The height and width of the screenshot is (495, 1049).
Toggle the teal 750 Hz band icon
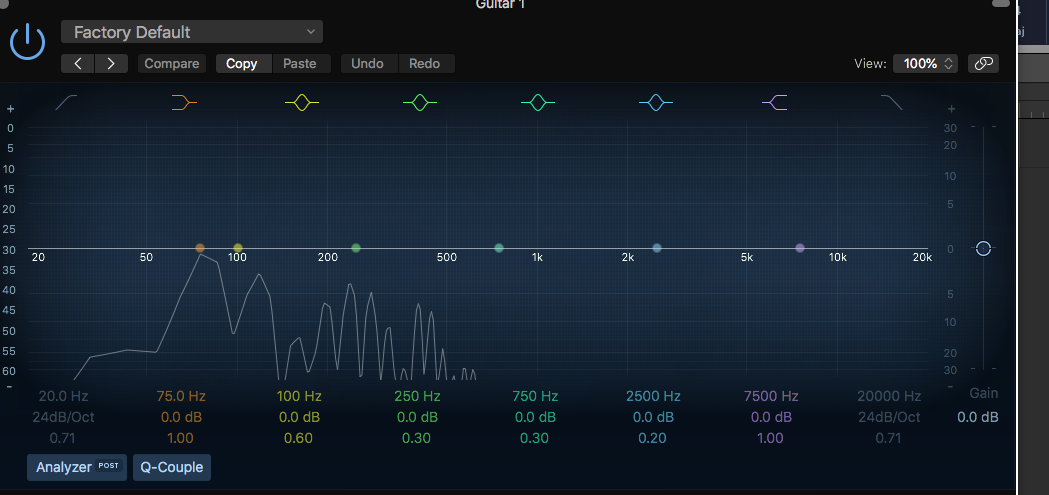pos(538,102)
